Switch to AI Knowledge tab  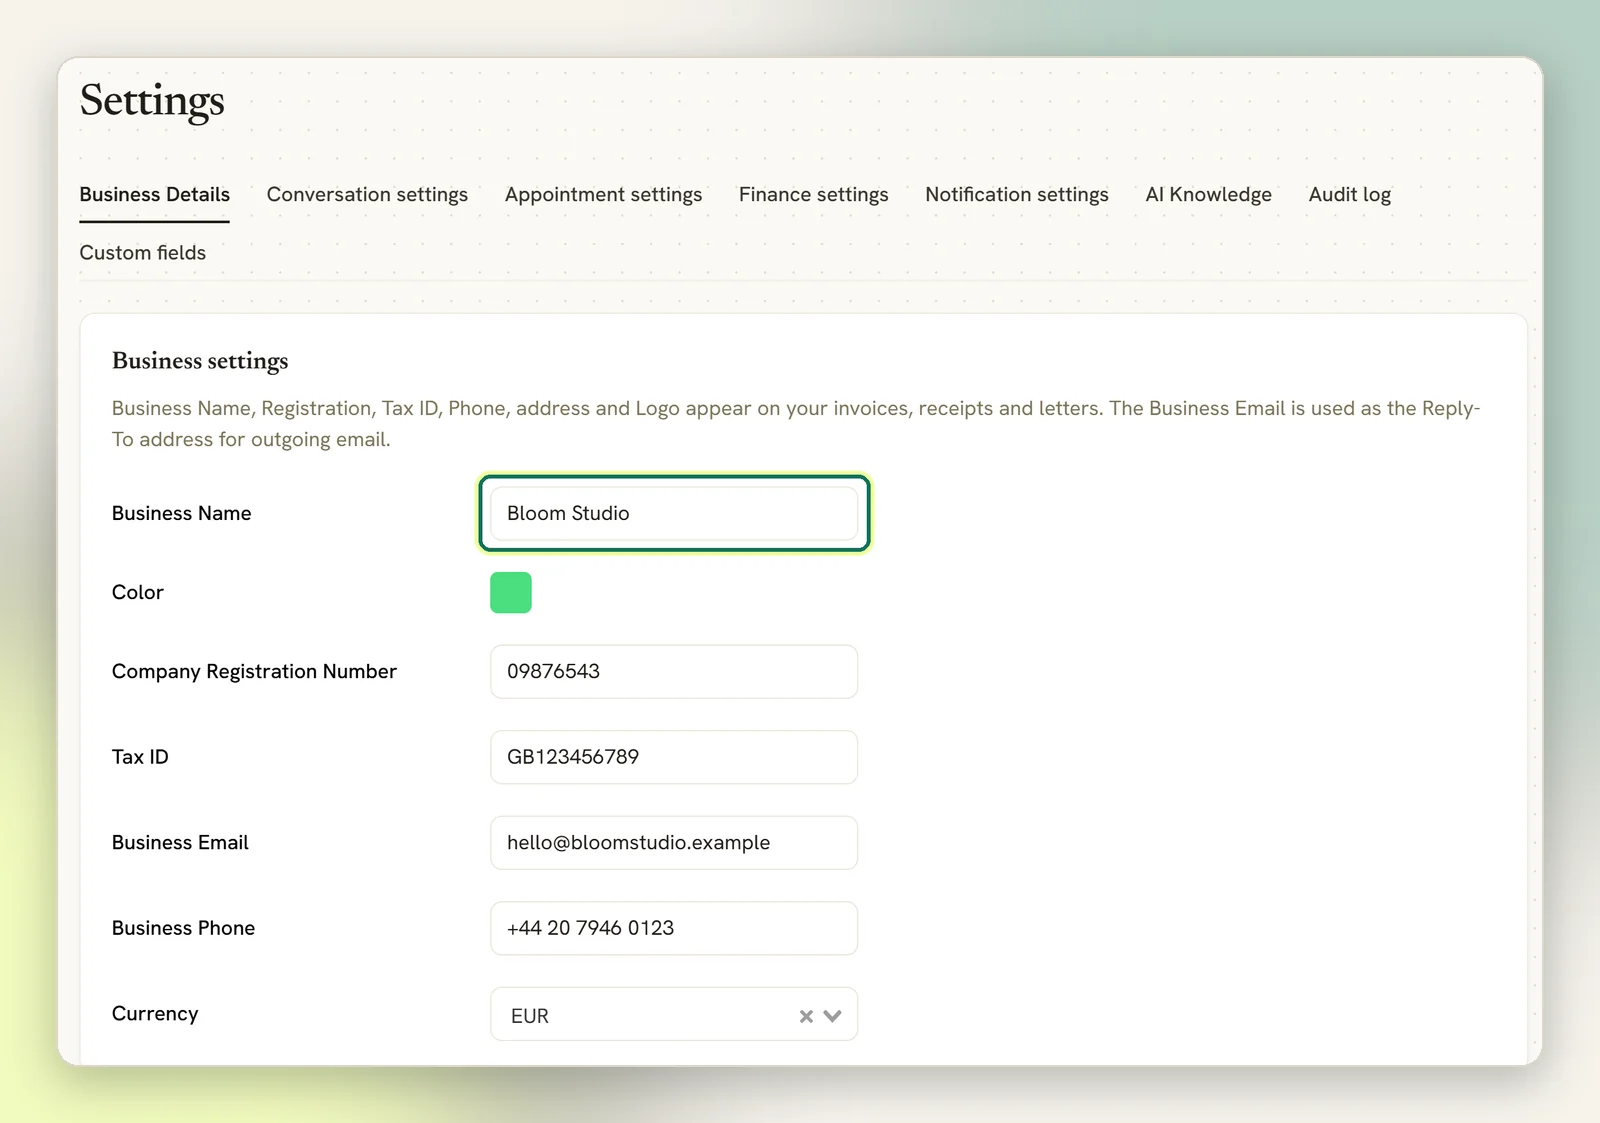[1208, 195]
